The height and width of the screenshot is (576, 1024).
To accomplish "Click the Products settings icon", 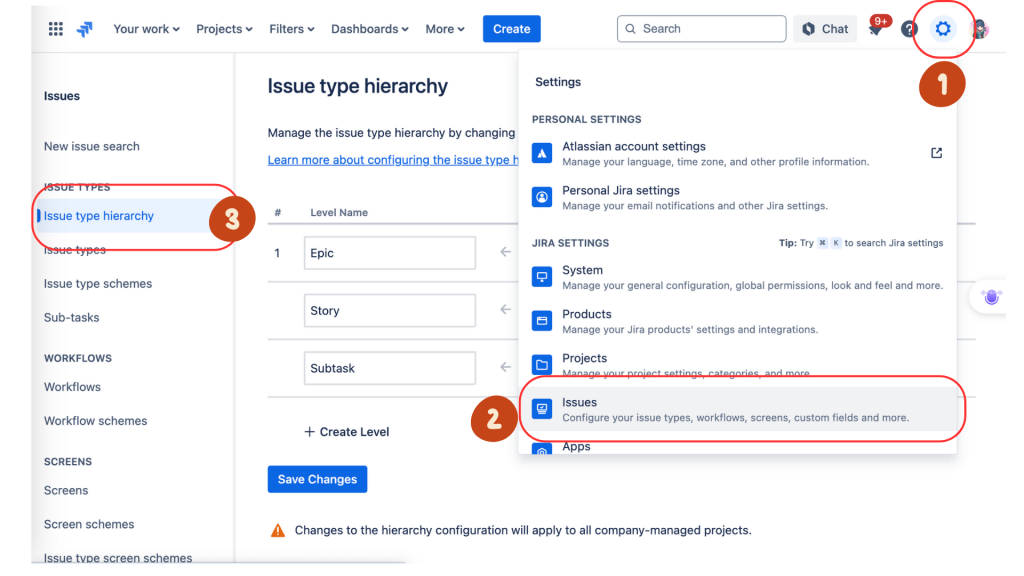I will click(x=541, y=321).
